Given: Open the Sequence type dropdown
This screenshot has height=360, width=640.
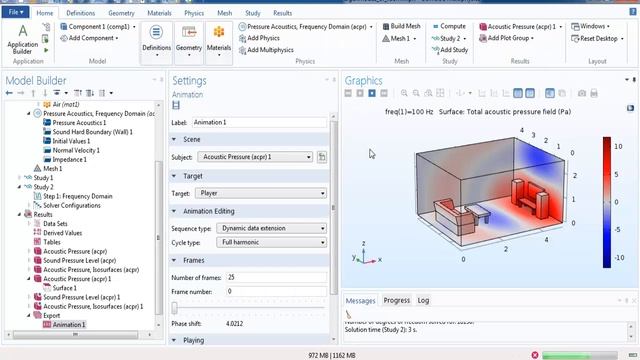Looking at the screenshot, I should click(272, 228).
